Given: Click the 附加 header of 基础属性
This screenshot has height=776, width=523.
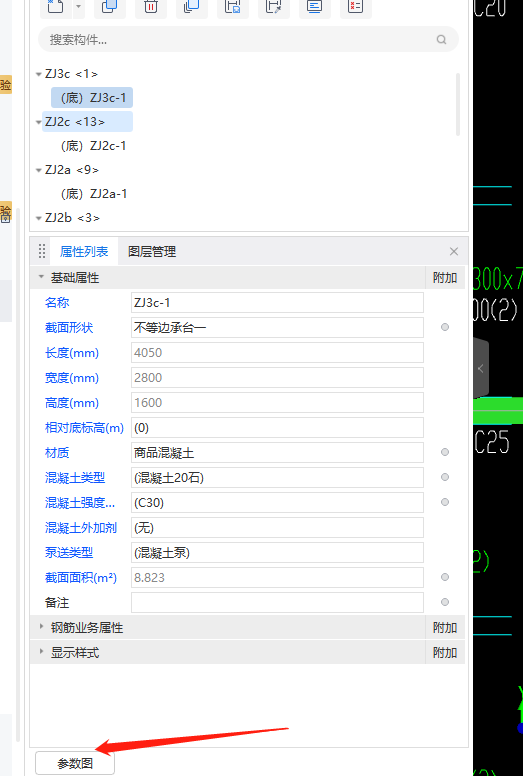Looking at the screenshot, I should pyautogui.click(x=445, y=278).
